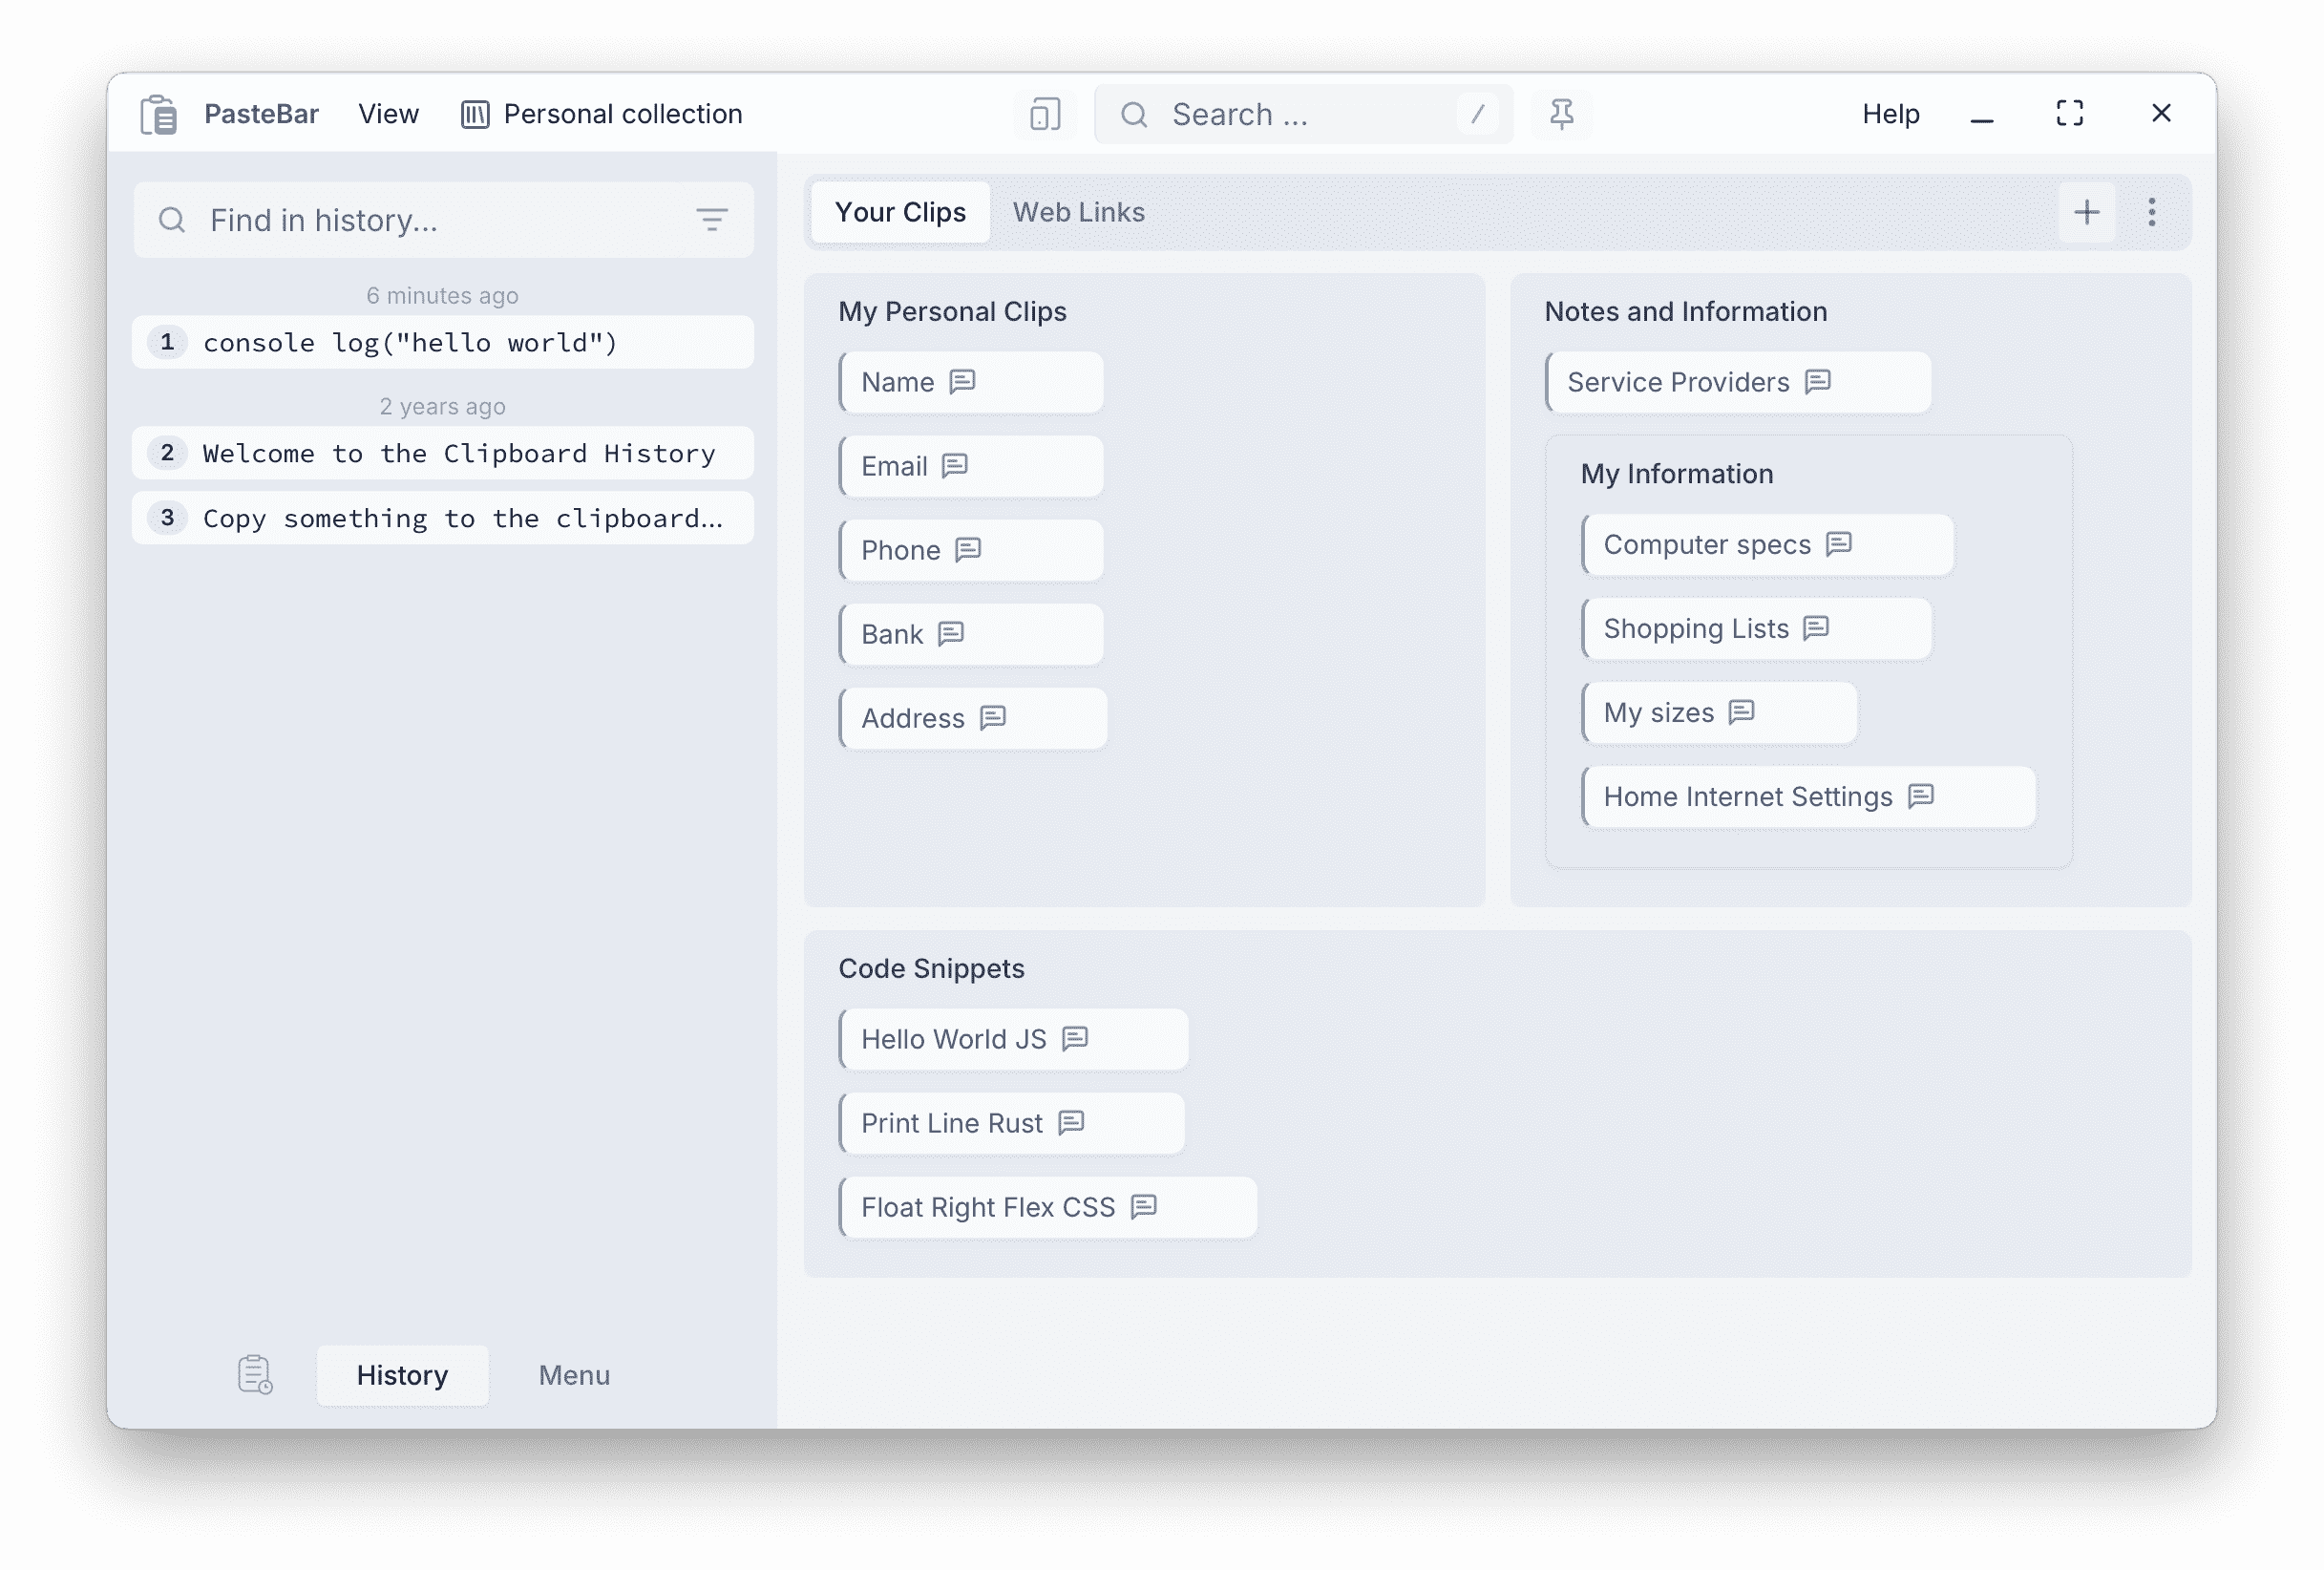This screenshot has width=2324, height=1570.
Task: Open the tabs three-dot options menu
Action: click(2151, 212)
